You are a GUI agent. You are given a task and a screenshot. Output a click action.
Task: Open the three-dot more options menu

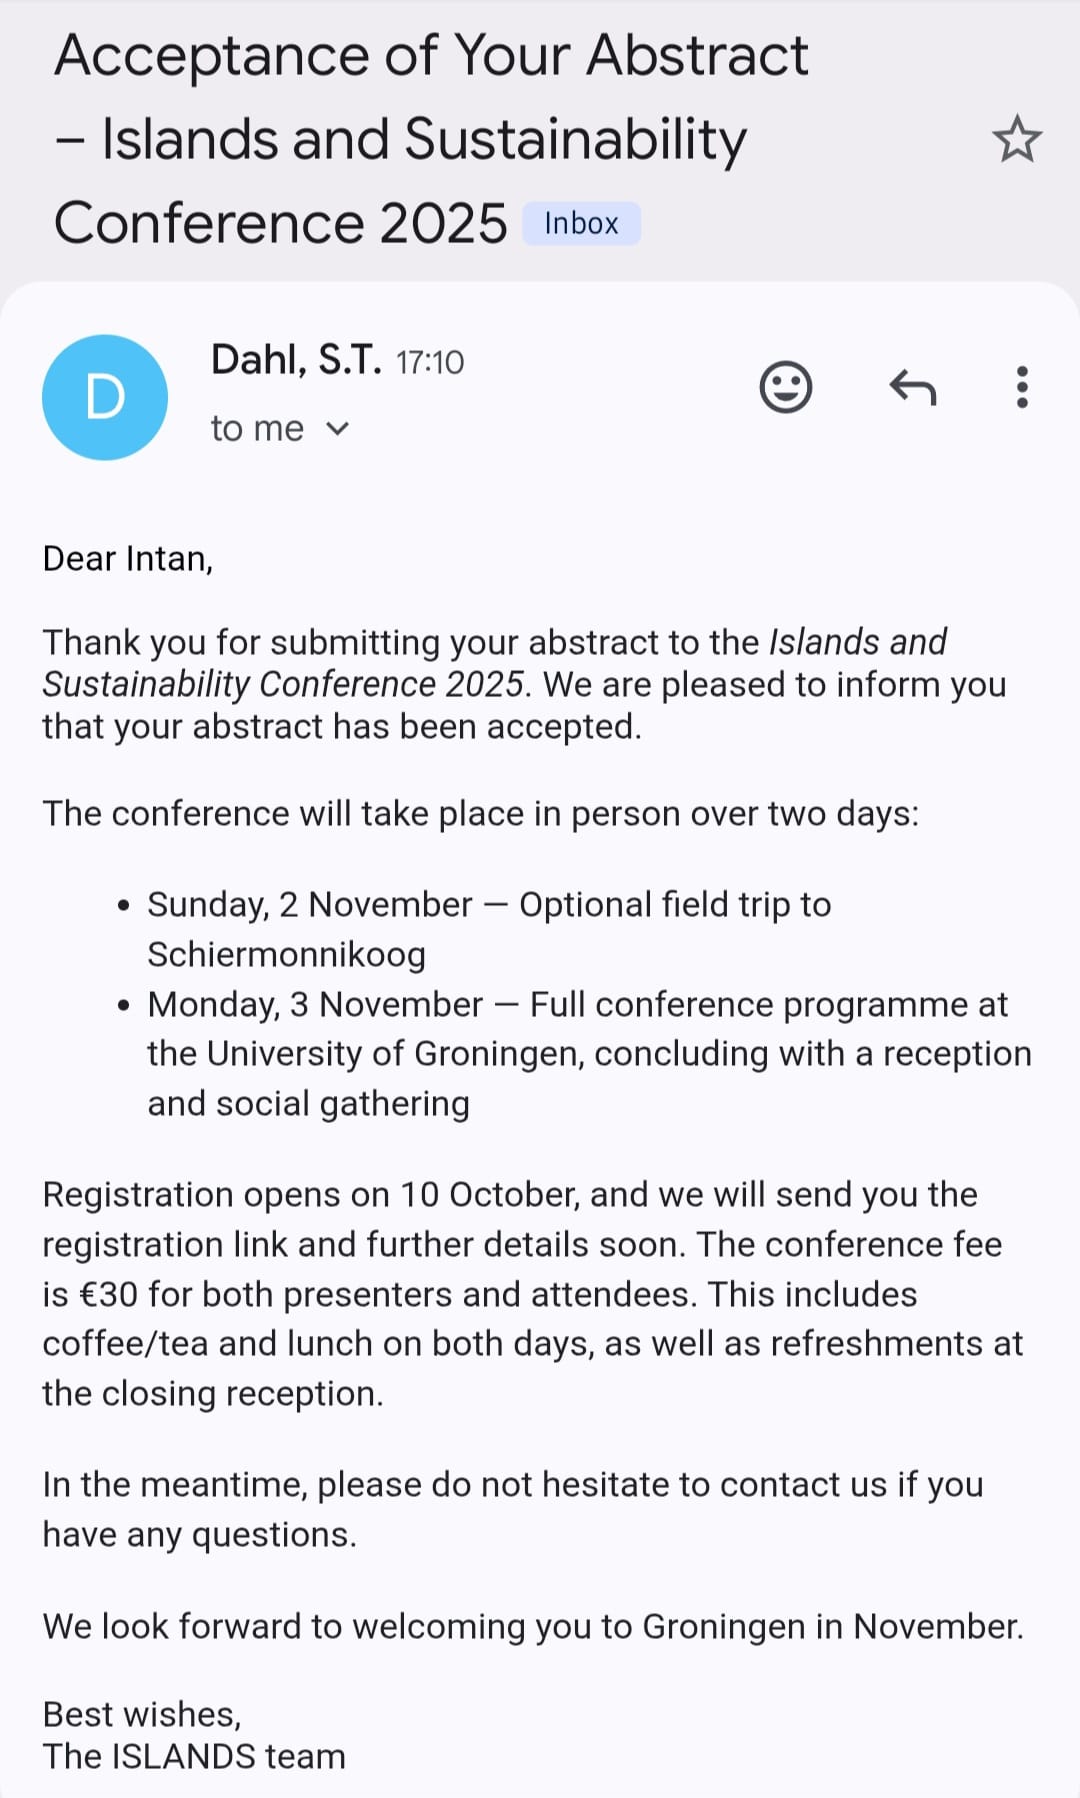click(1021, 387)
